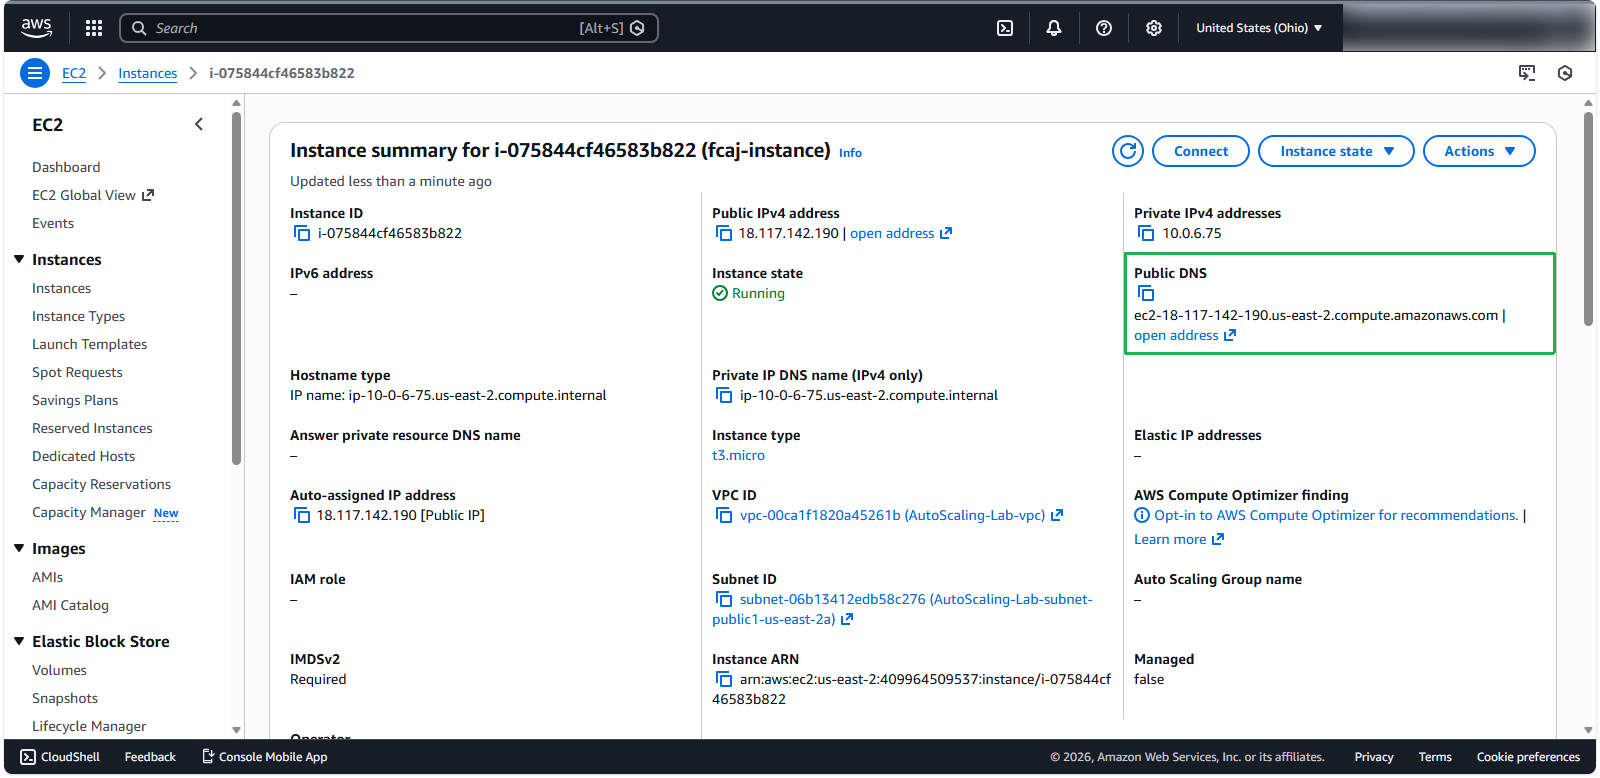Click the terminal arrow icon in breadcrumb bar
The image size is (1600, 778).
pos(1527,73)
